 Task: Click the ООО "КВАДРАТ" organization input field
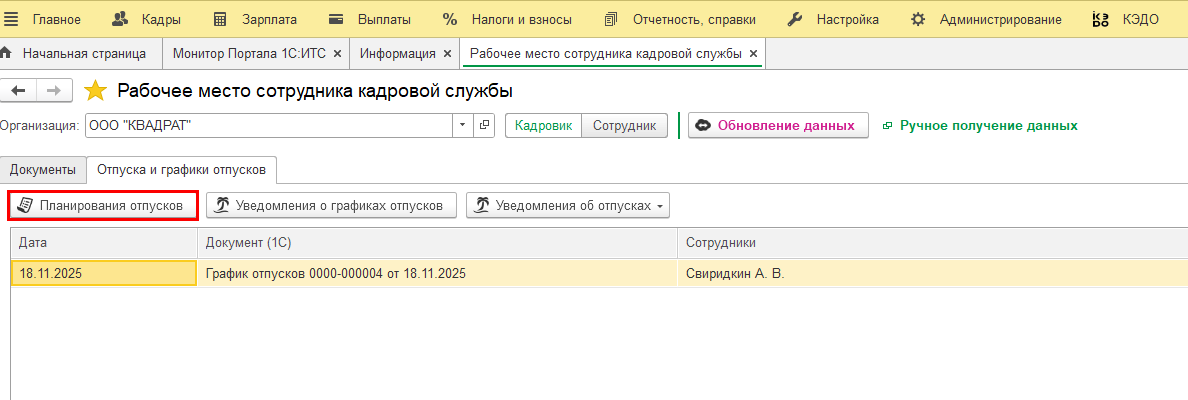tap(265, 125)
